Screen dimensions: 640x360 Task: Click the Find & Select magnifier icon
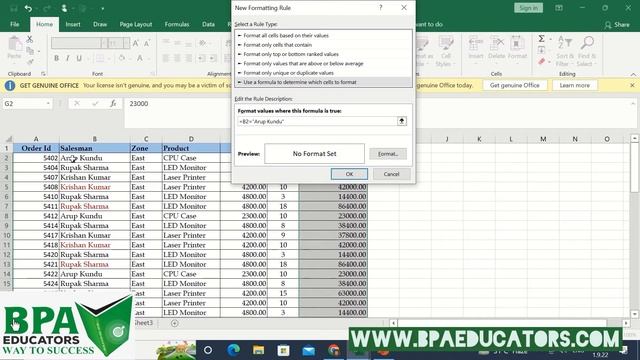pyautogui.click(x=587, y=42)
